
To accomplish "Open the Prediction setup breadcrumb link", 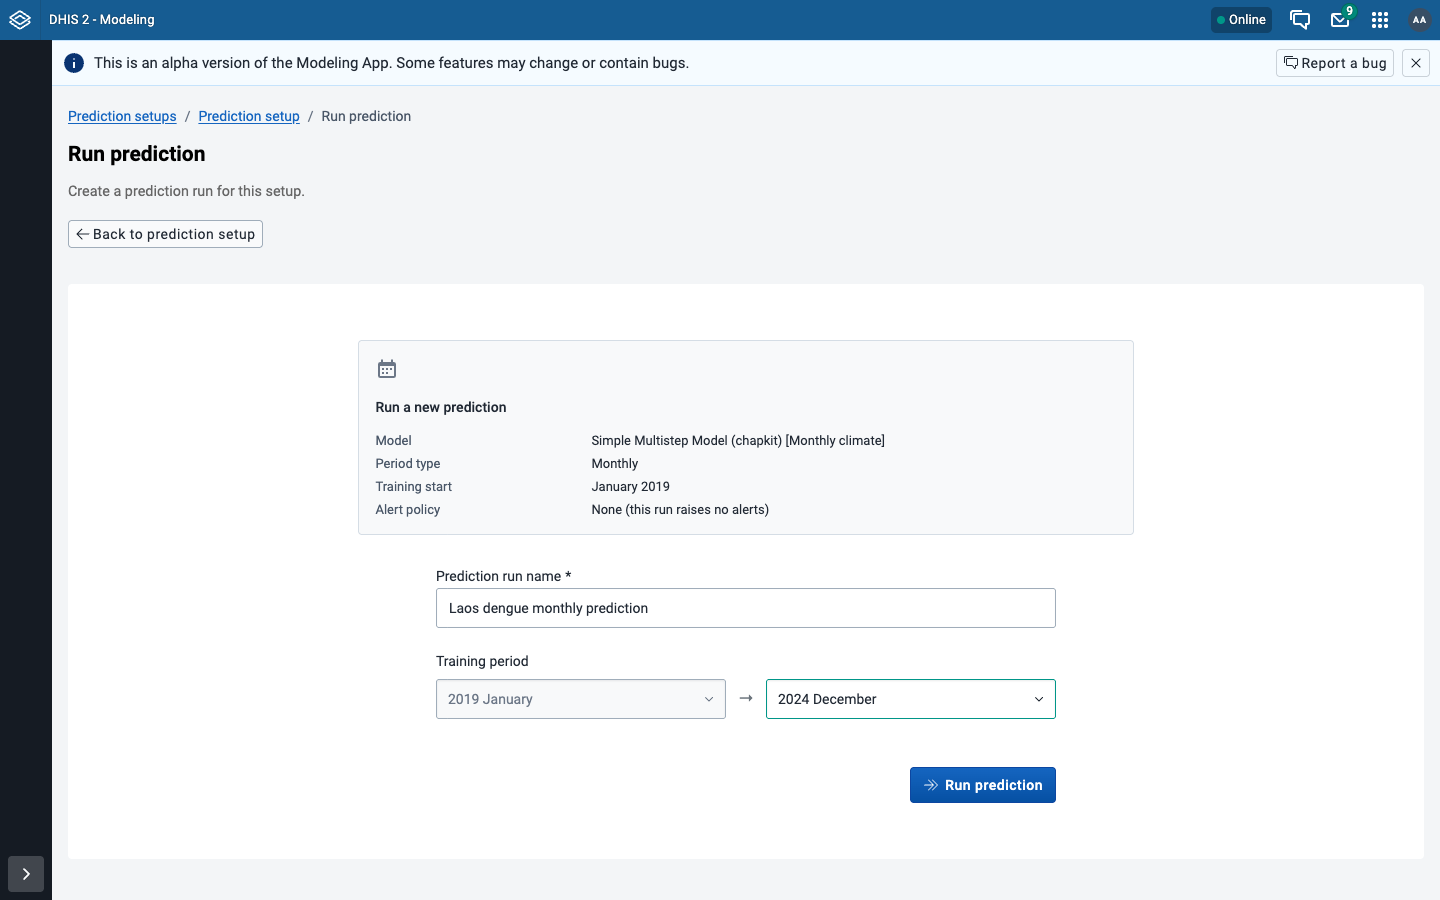I will tap(249, 116).
